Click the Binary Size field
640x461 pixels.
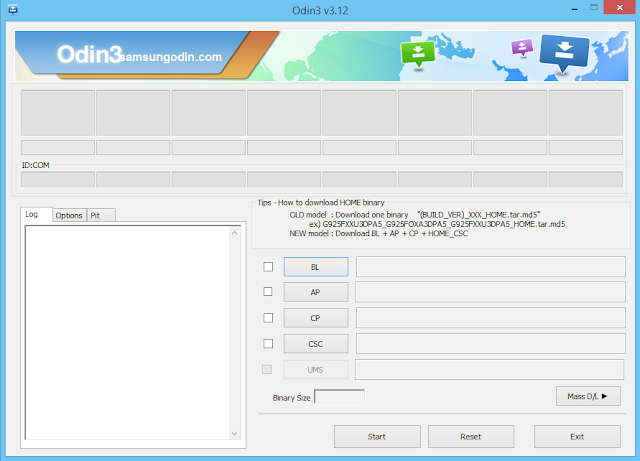point(340,396)
